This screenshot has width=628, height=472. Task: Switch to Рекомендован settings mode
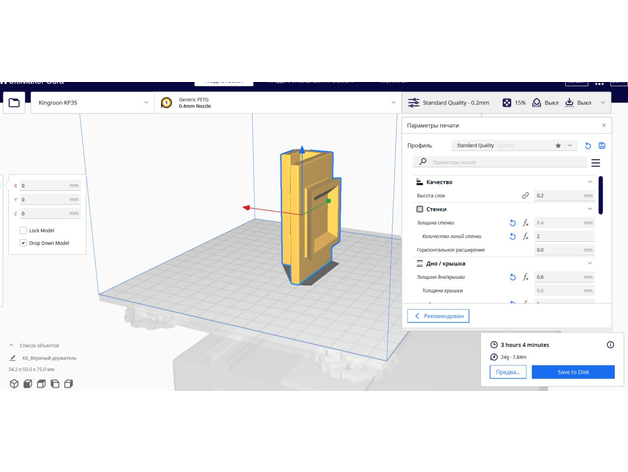(x=440, y=316)
